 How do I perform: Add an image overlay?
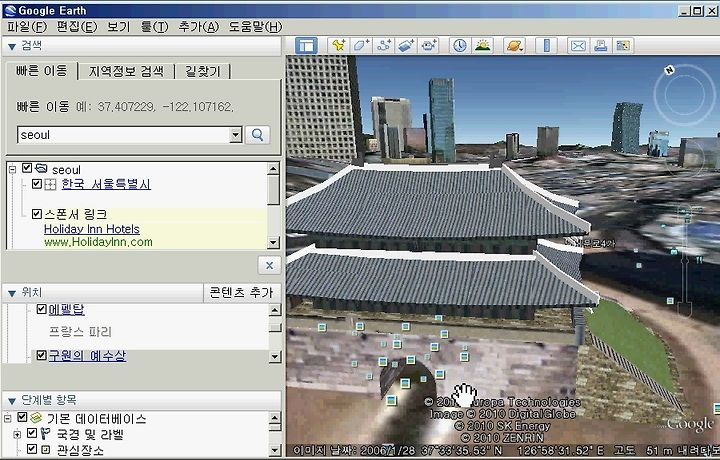pos(406,45)
